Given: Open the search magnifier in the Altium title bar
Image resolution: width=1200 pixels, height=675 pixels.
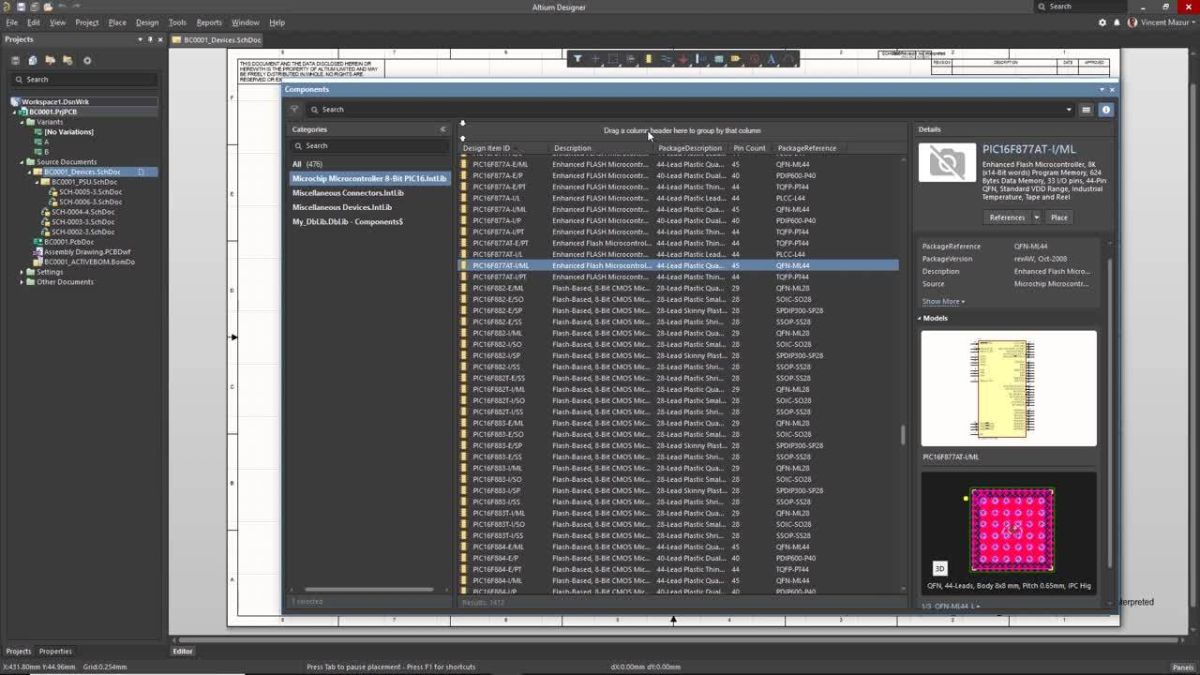Looking at the screenshot, I should (1043, 6).
